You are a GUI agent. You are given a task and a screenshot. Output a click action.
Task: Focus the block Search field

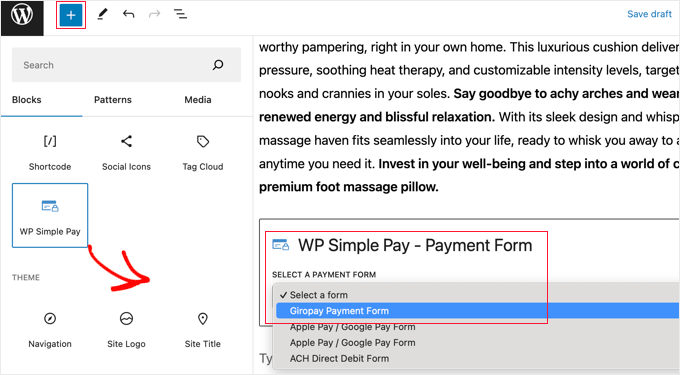pyautogui.click(x=126, y=65)
